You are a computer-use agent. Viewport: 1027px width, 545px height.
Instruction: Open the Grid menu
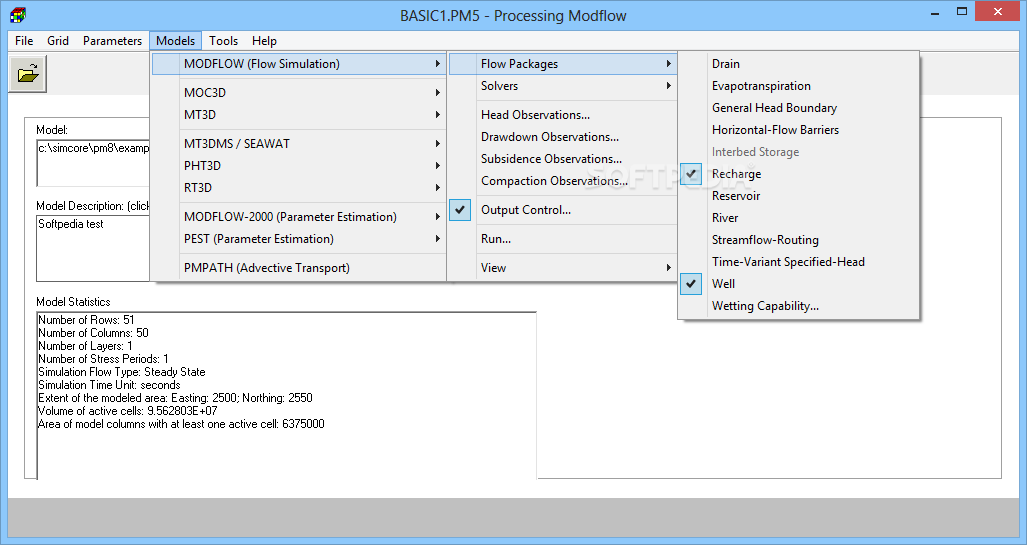pyautogui.click(x=58, y=41)
